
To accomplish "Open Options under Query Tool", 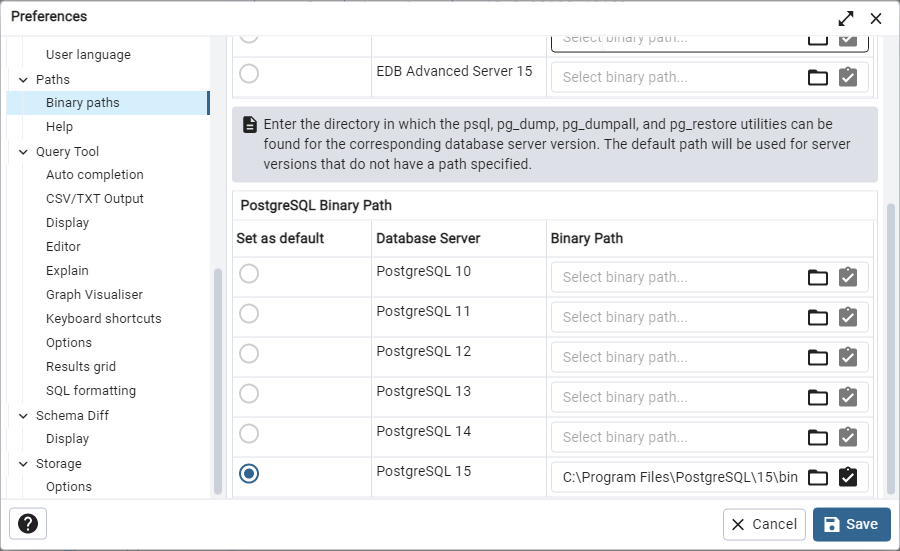I will (69, 343).
